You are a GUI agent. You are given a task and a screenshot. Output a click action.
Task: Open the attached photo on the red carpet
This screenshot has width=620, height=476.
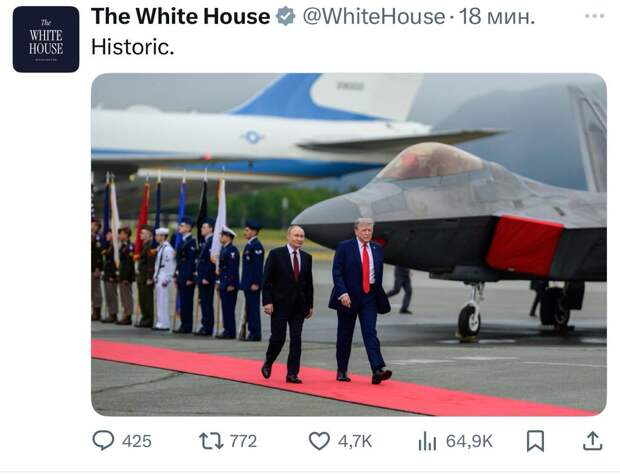pos(349,244)
